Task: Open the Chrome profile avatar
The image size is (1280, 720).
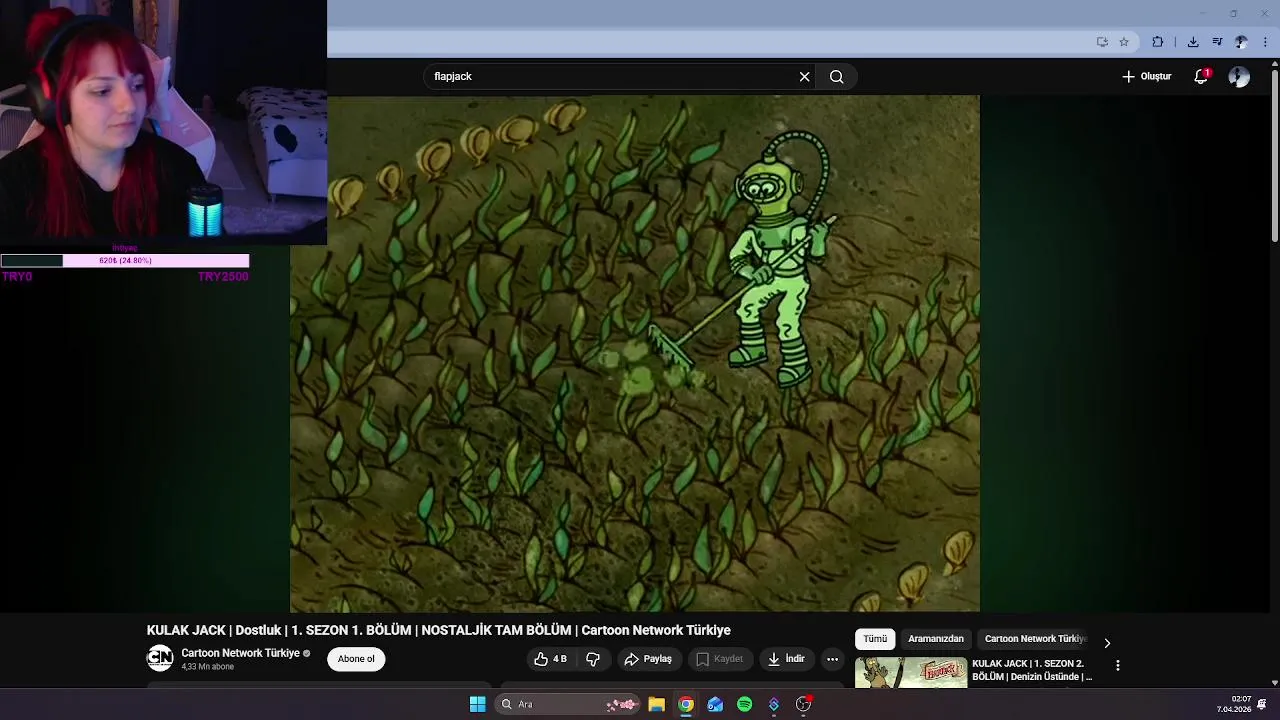Action: tap(1241, 42)
